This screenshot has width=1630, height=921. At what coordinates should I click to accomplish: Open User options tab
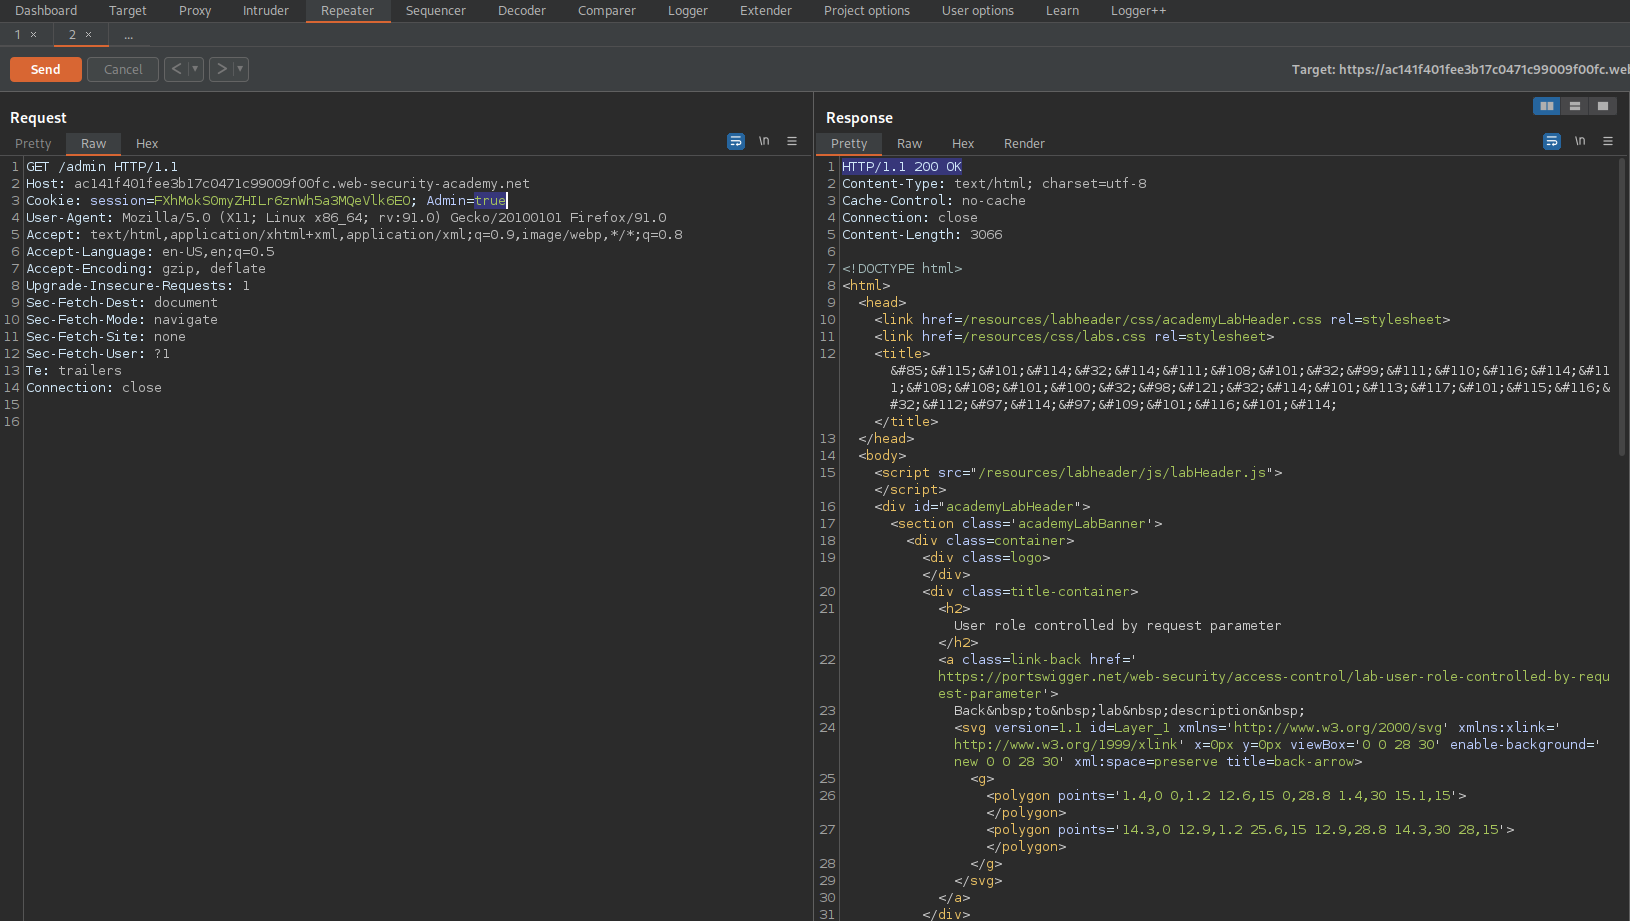pyautogui.click(x=978, y=11)
